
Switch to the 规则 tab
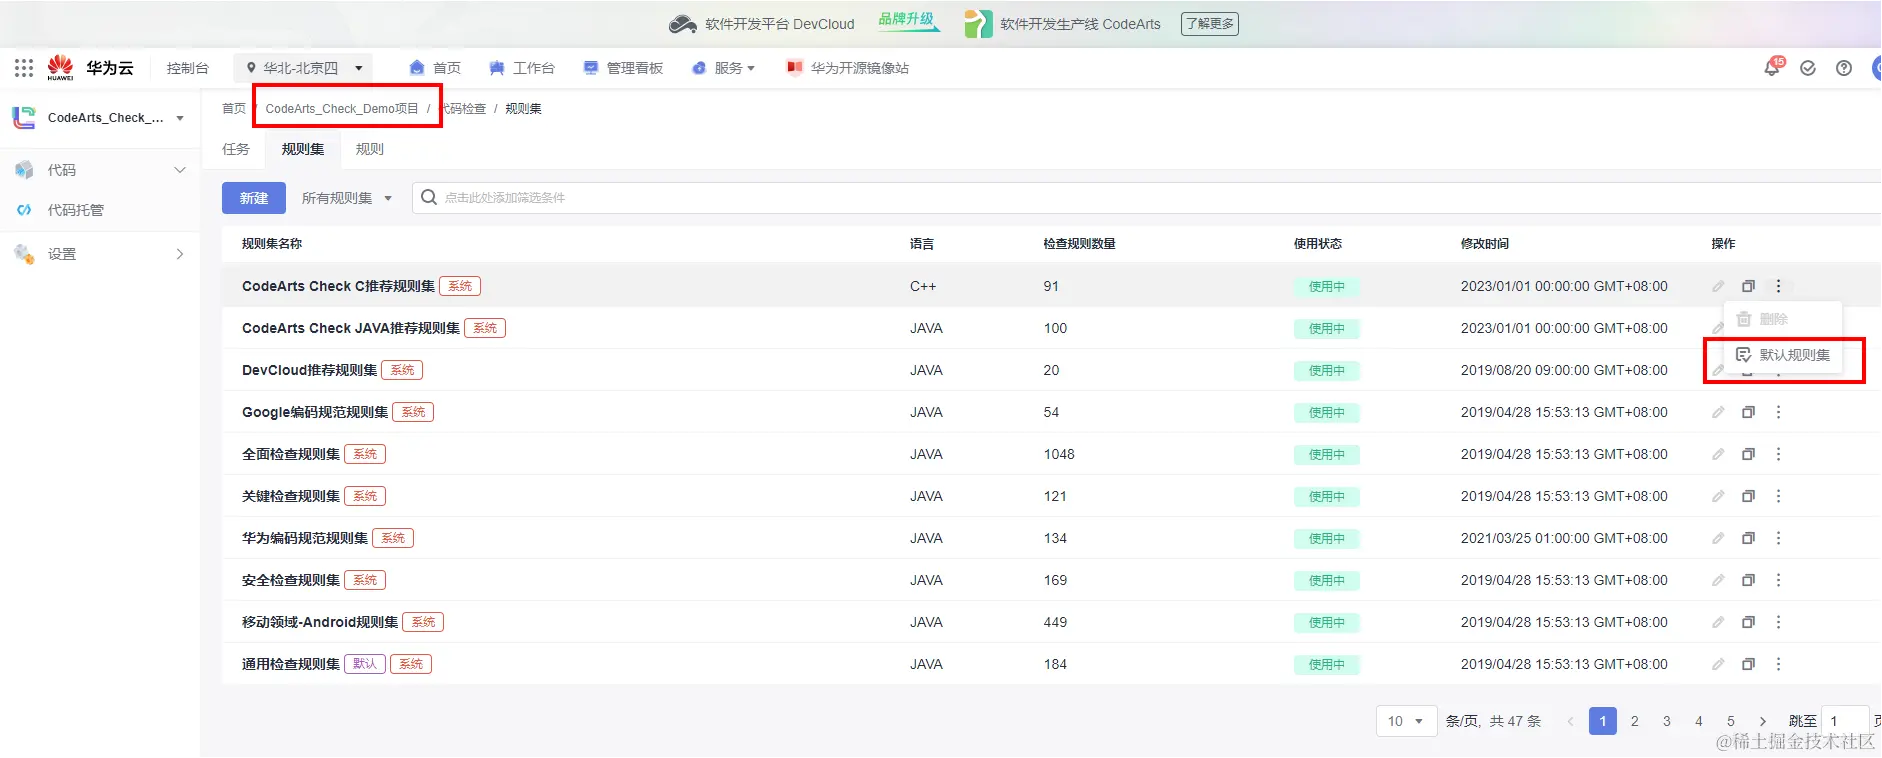370,149
